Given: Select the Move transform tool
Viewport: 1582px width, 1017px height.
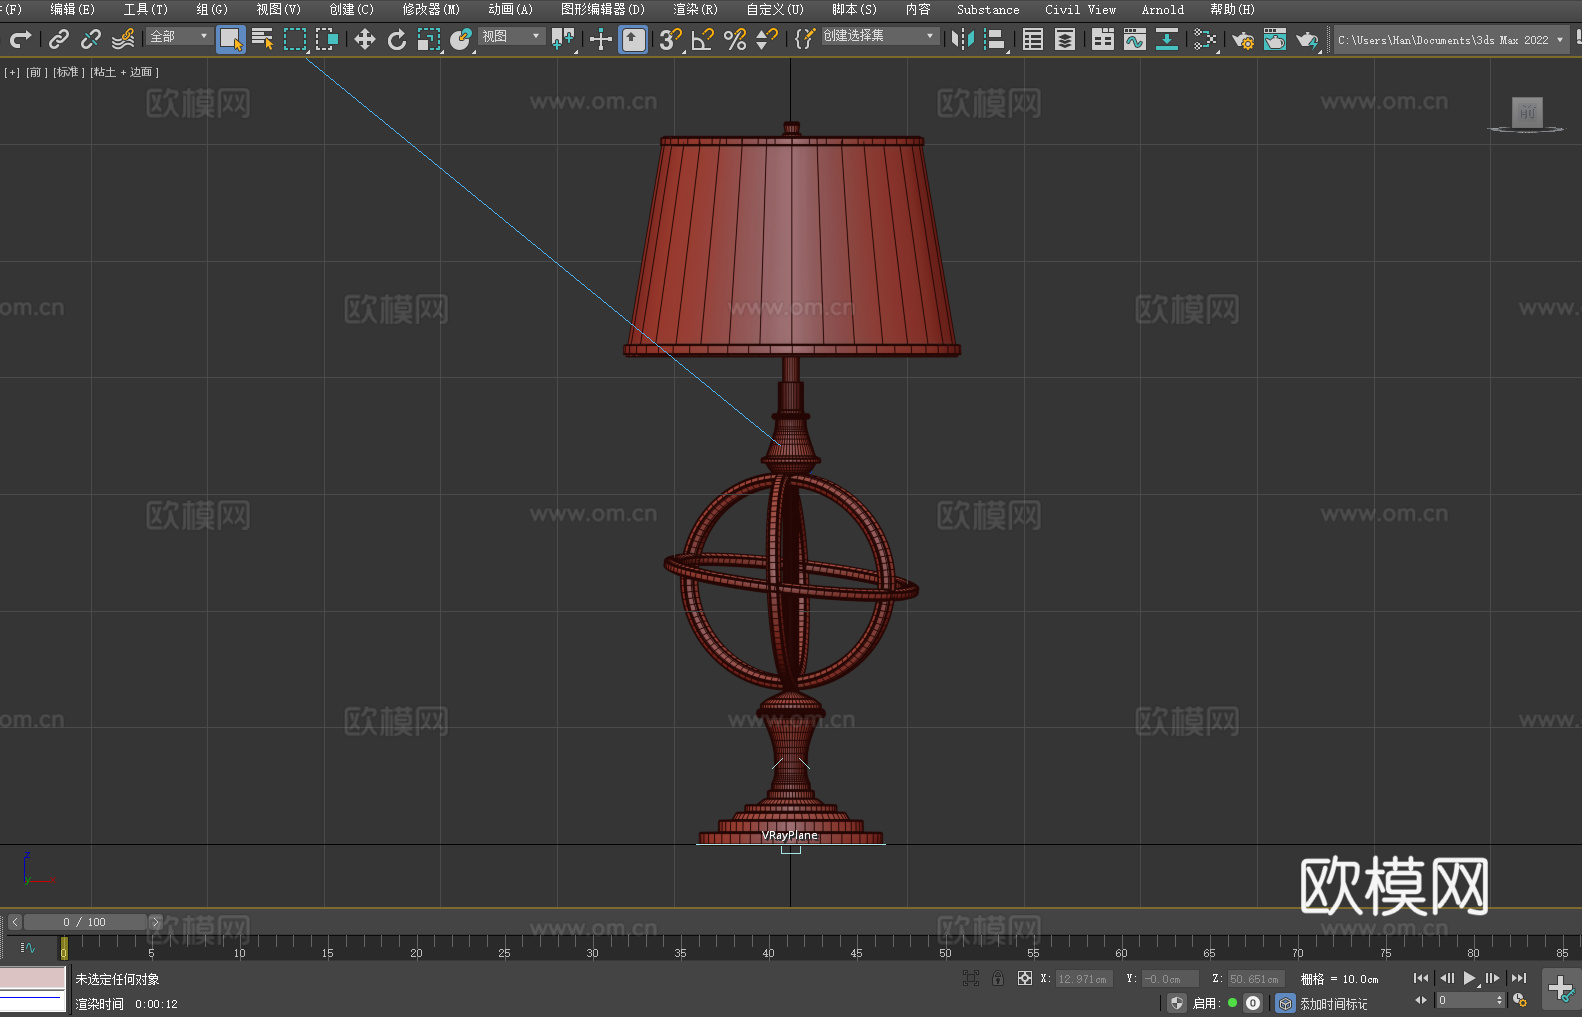Looking at the screenshot, I should click(x=364, y=39).
